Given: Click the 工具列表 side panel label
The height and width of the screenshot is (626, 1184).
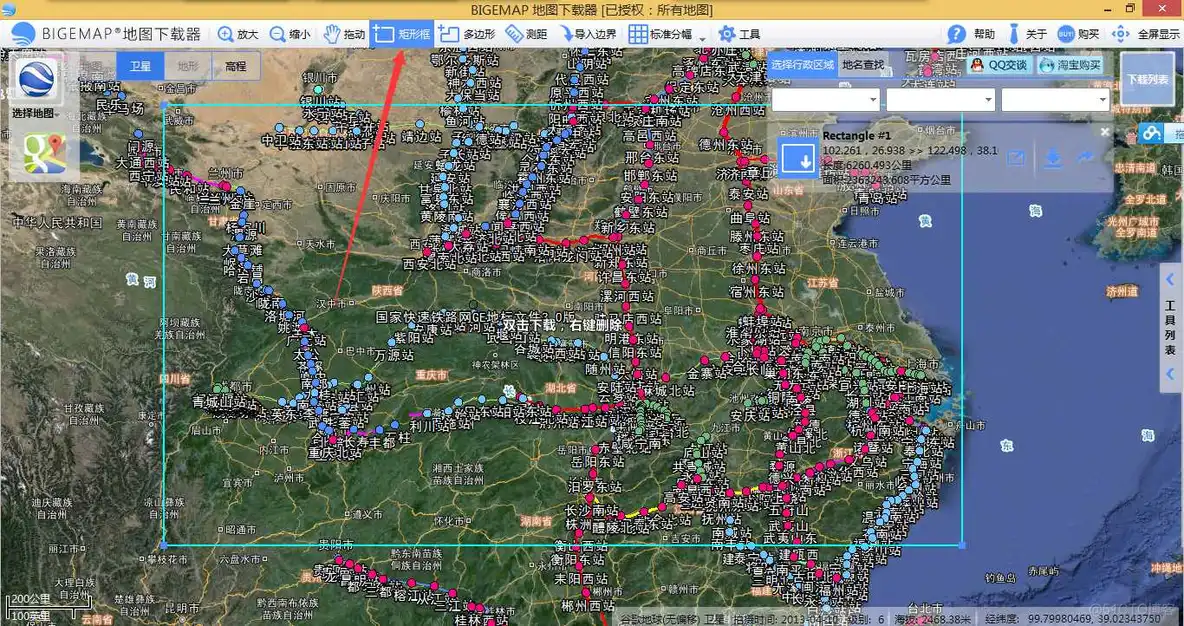Looking at the screenshot, I should [1170, 327].
